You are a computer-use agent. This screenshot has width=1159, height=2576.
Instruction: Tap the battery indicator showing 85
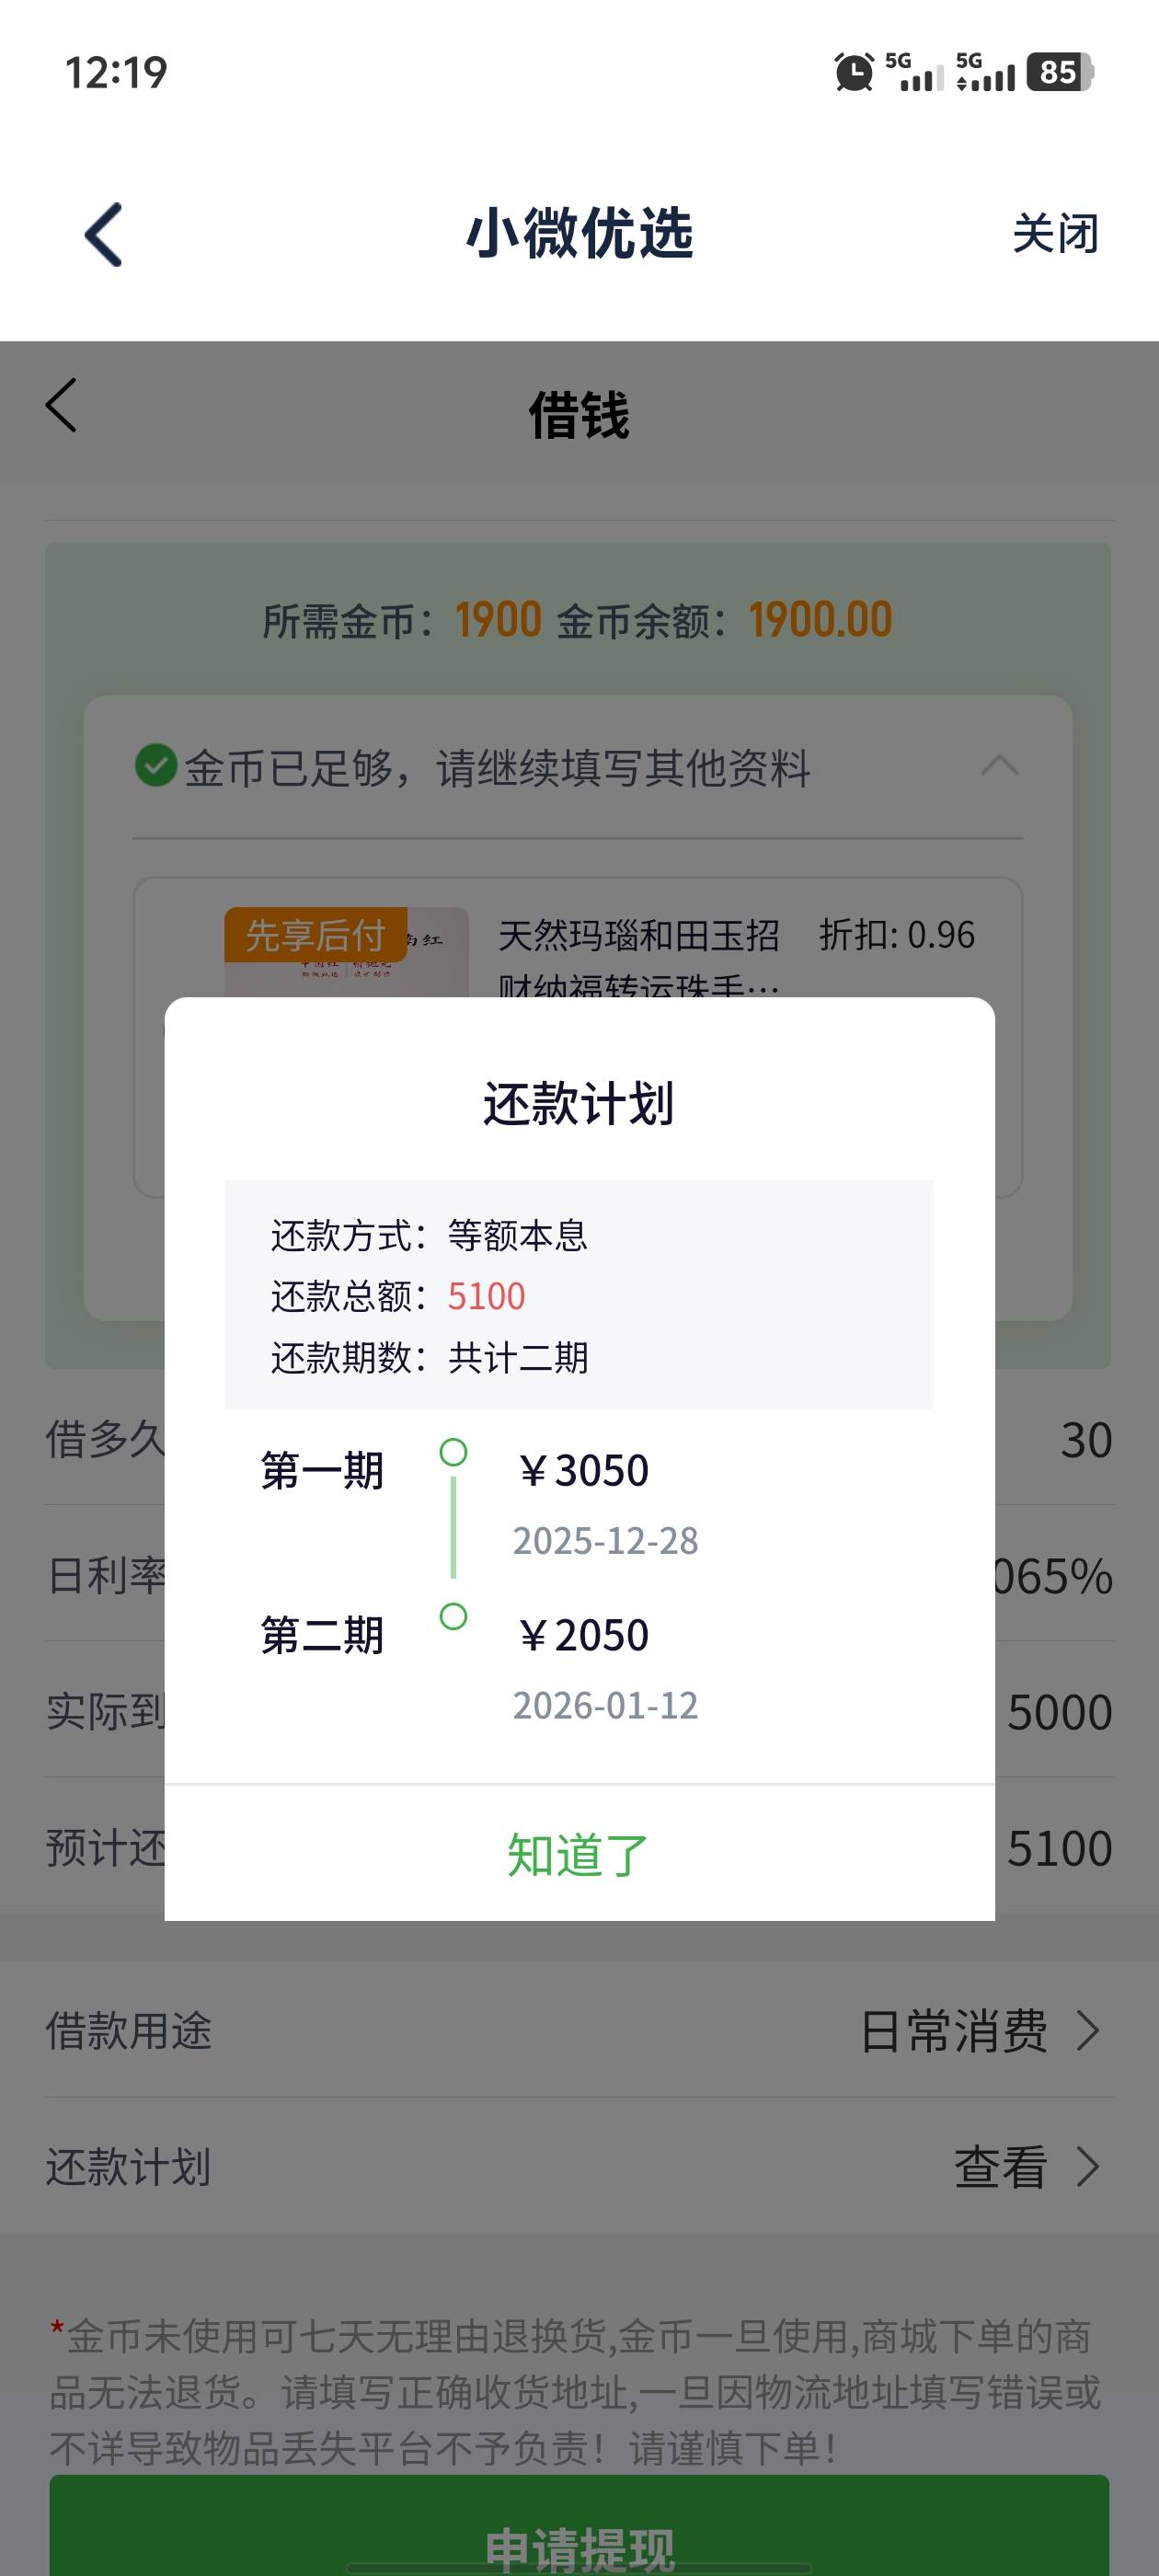[1060, 73]
